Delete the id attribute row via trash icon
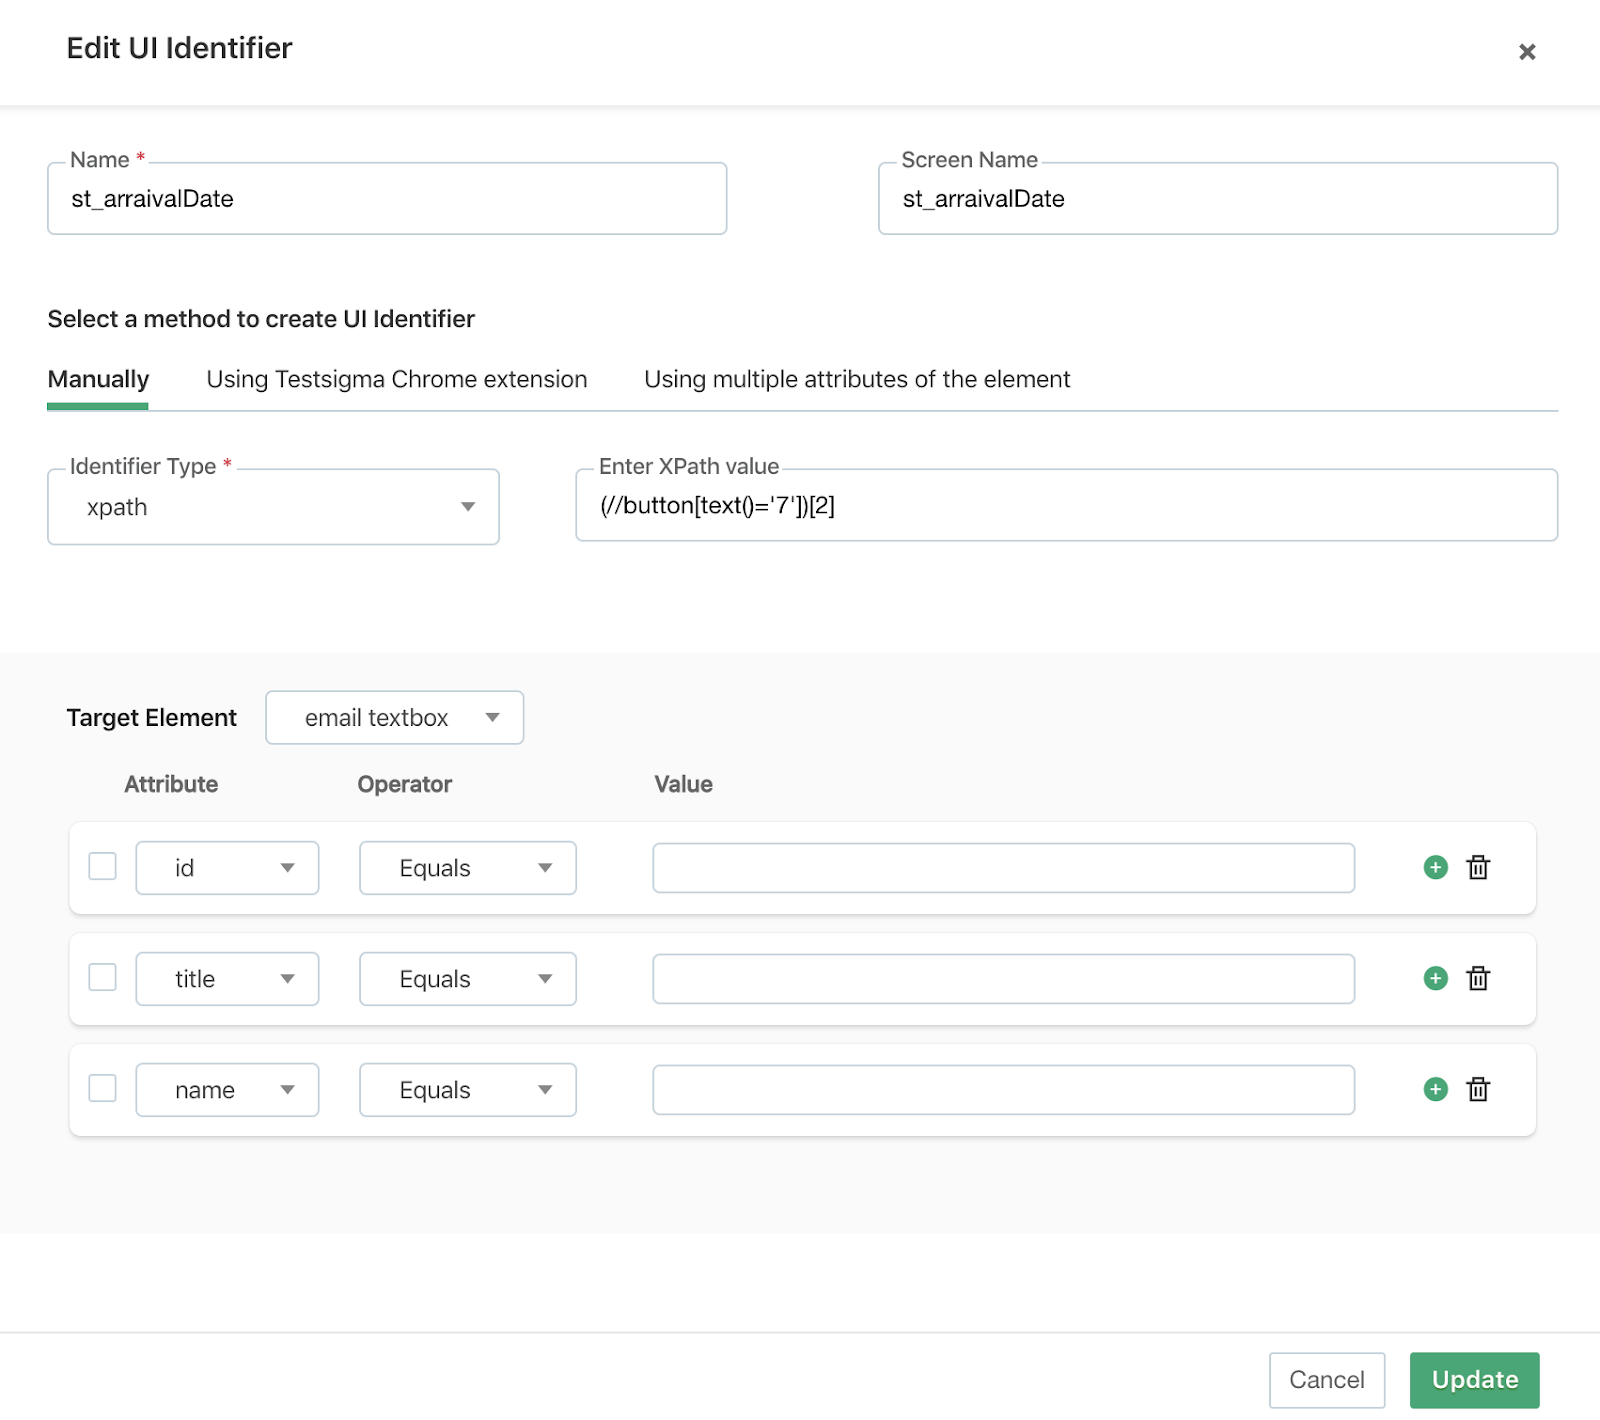Image resolution: width=1600 pixels, height=1420 pixels. pyautogui.click(x=1478, y=867)
